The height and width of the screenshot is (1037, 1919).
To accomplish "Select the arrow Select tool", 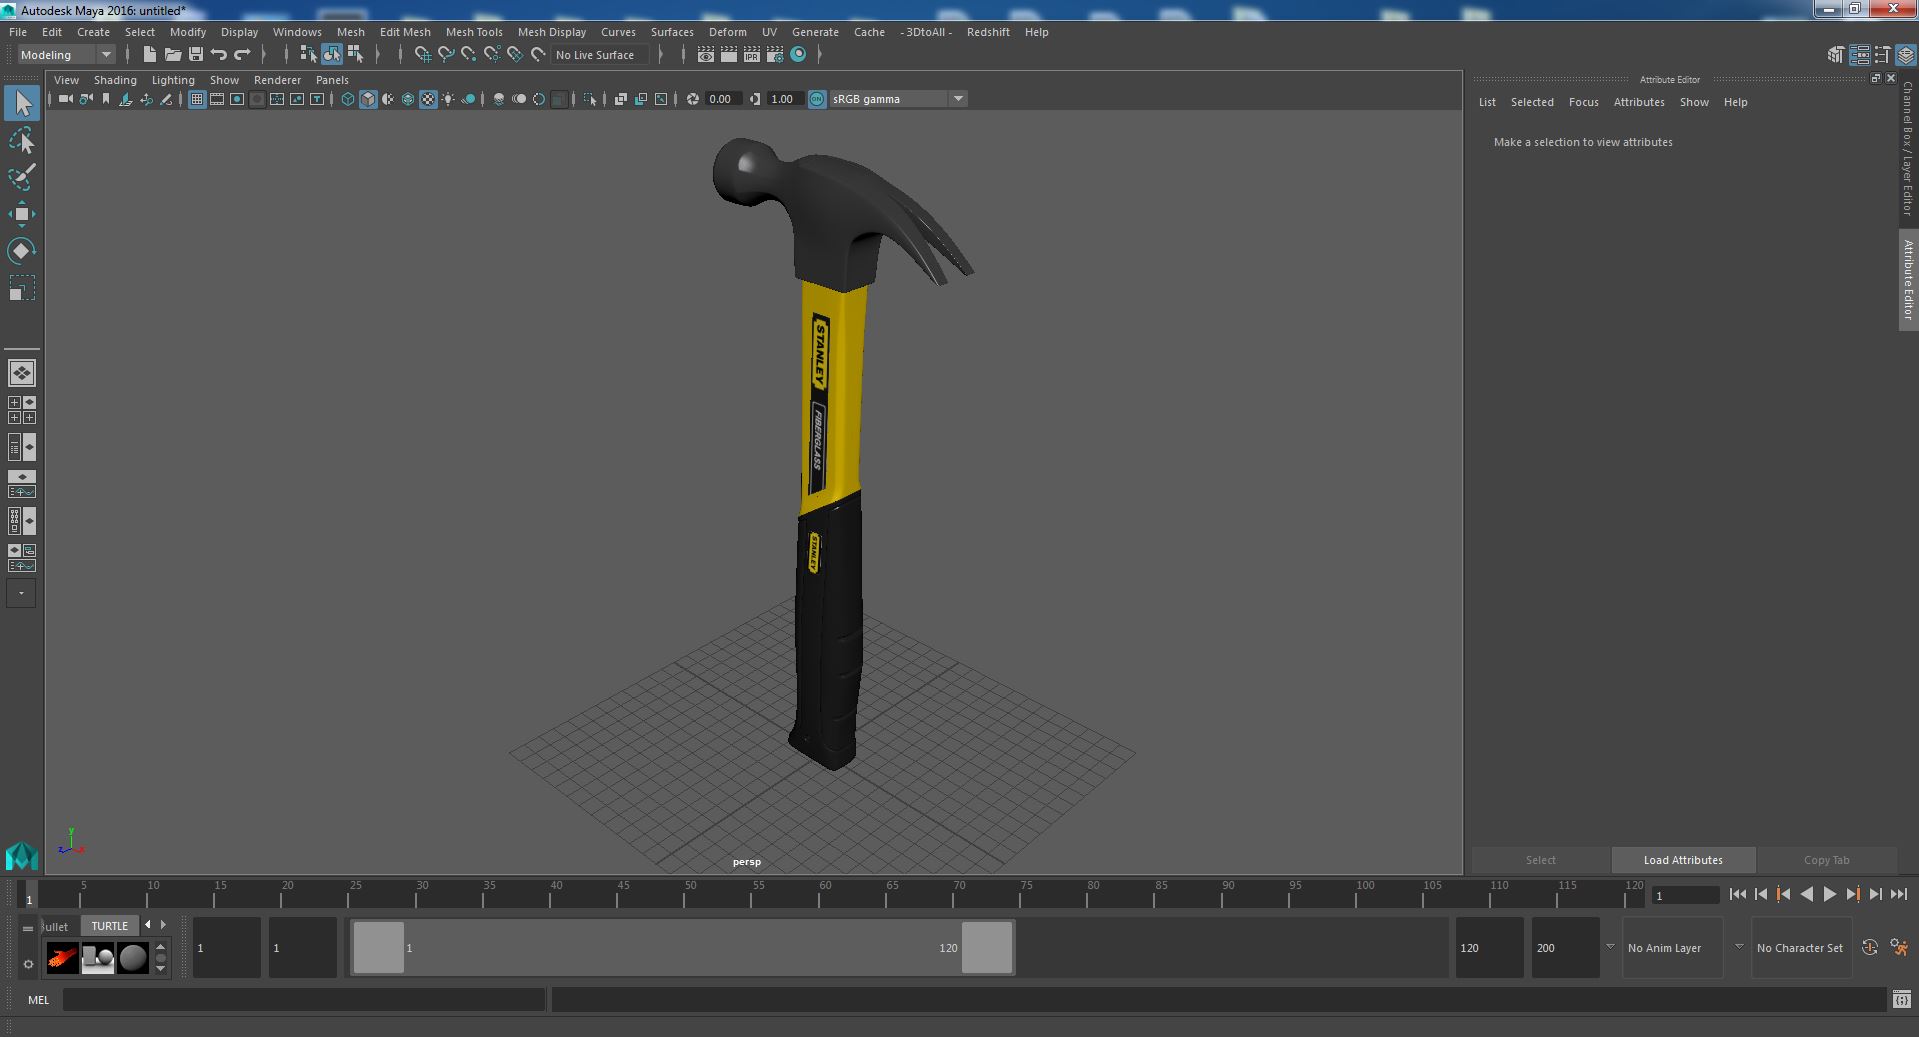I will point(22,103).
